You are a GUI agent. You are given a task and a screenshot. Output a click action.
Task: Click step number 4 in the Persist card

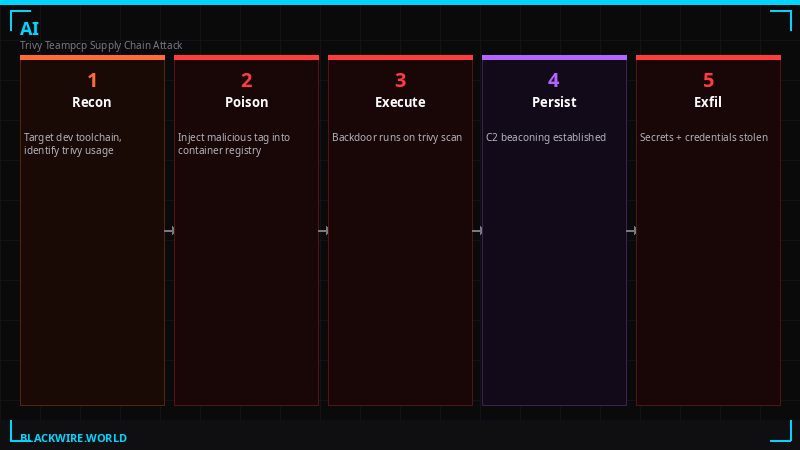(x=554, y=80)
